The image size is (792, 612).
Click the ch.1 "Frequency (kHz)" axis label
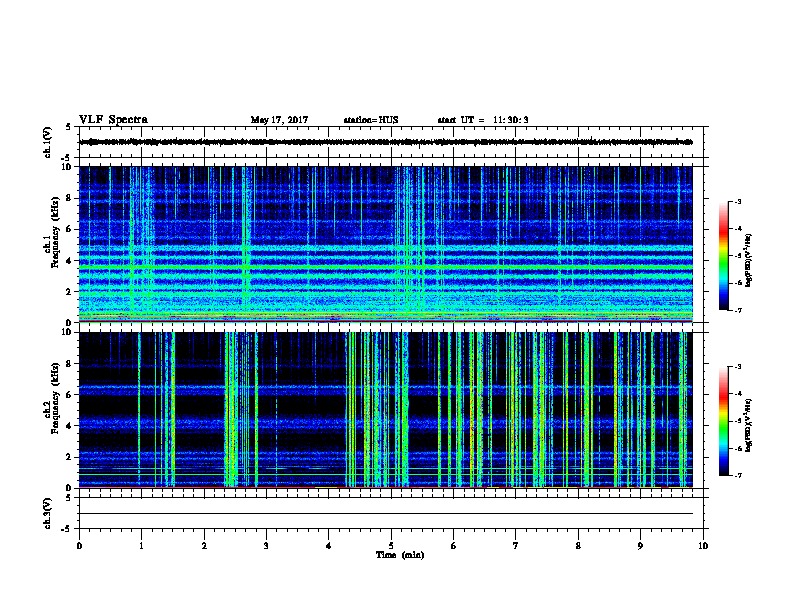tap(55, 232)
